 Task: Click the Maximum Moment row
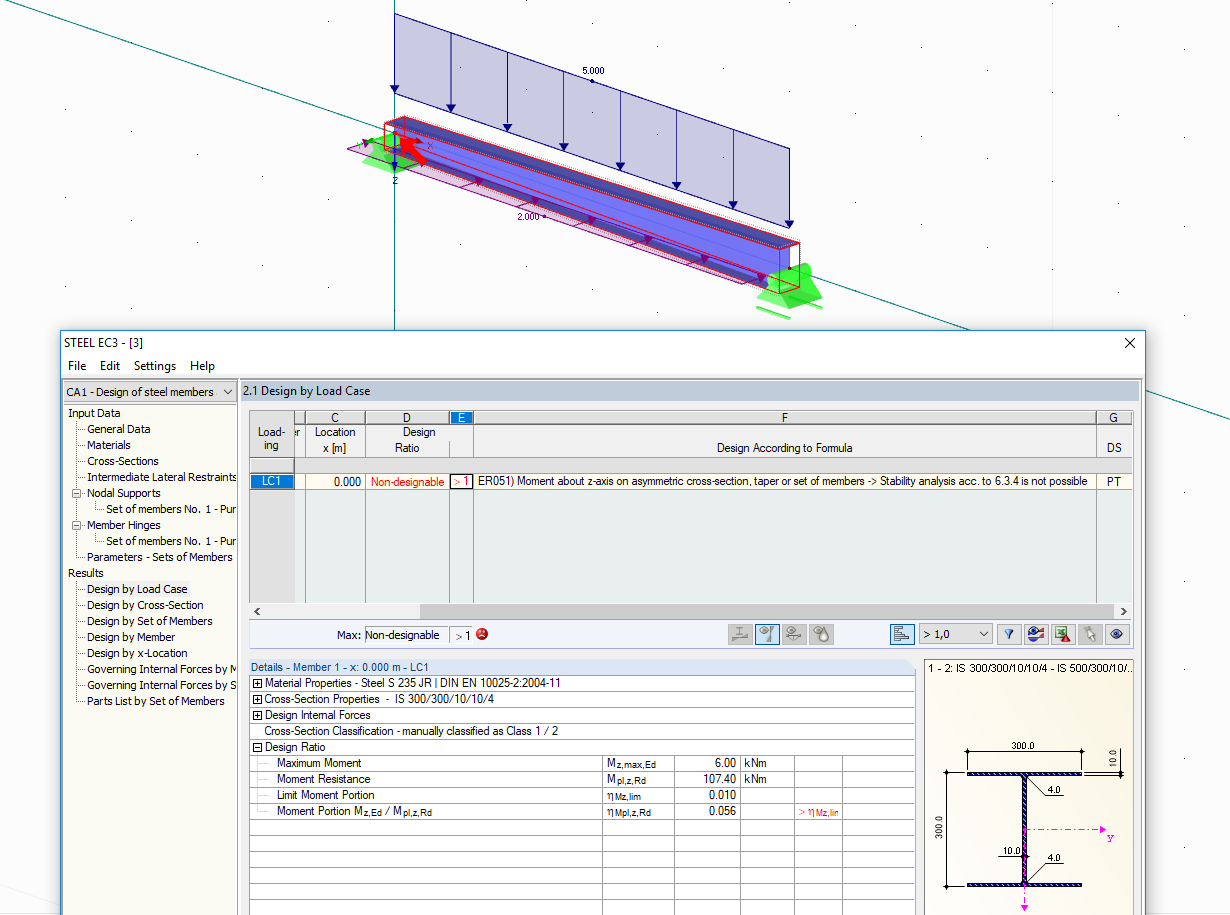point(582,763)
